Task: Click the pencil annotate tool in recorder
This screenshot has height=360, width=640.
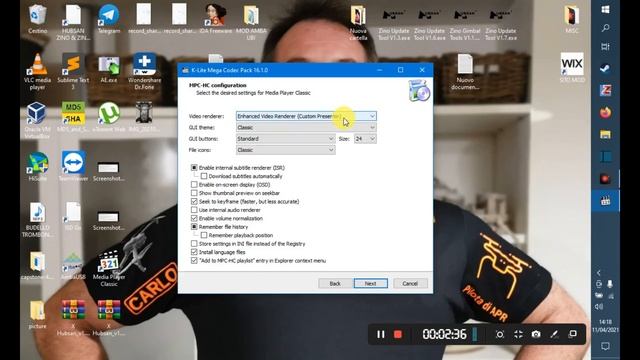Action: (x=554, y=334)
